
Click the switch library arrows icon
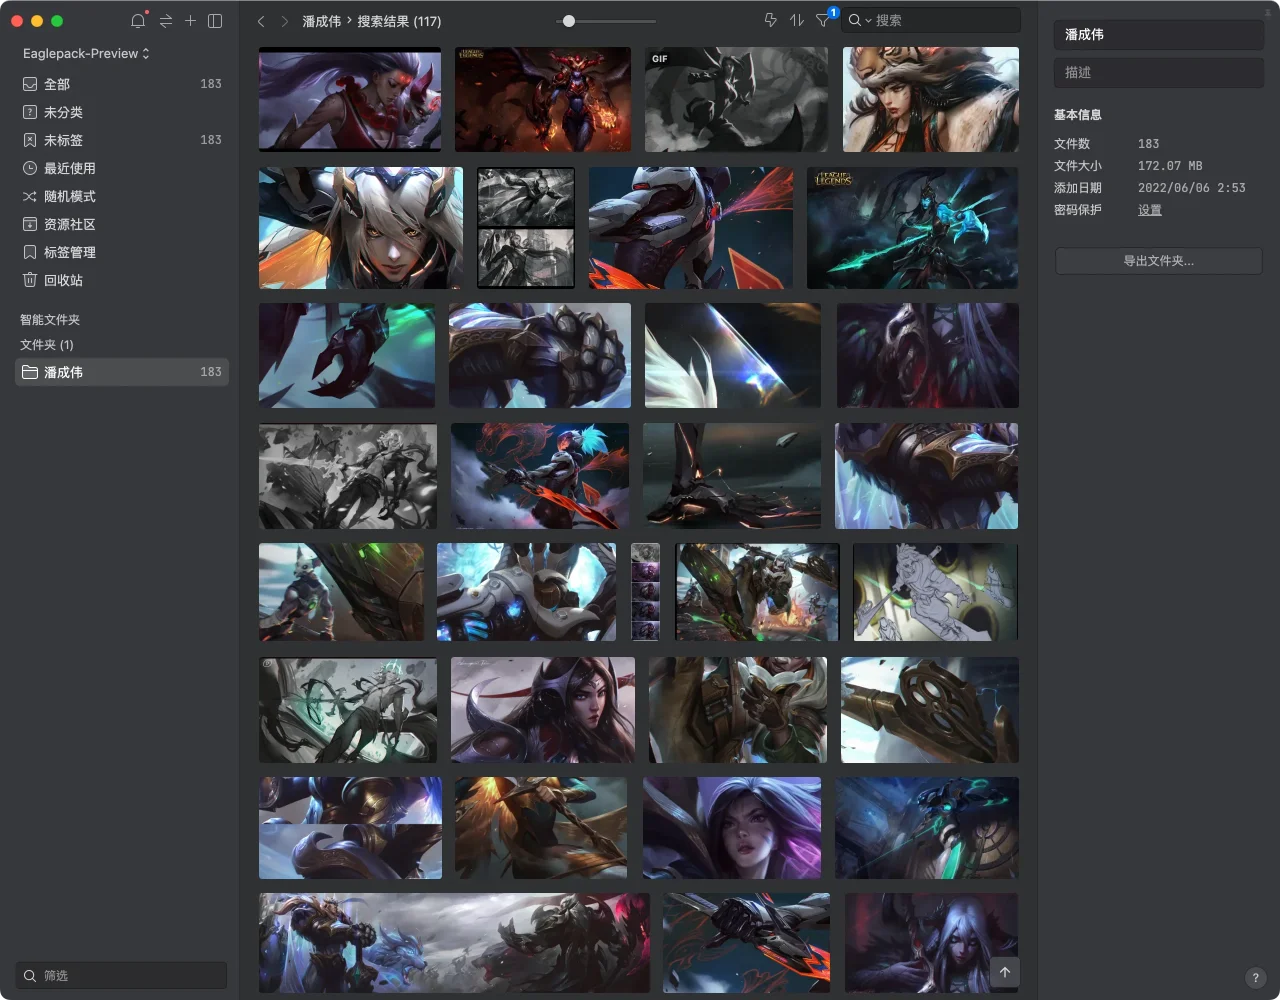click(x=165, y=21)
